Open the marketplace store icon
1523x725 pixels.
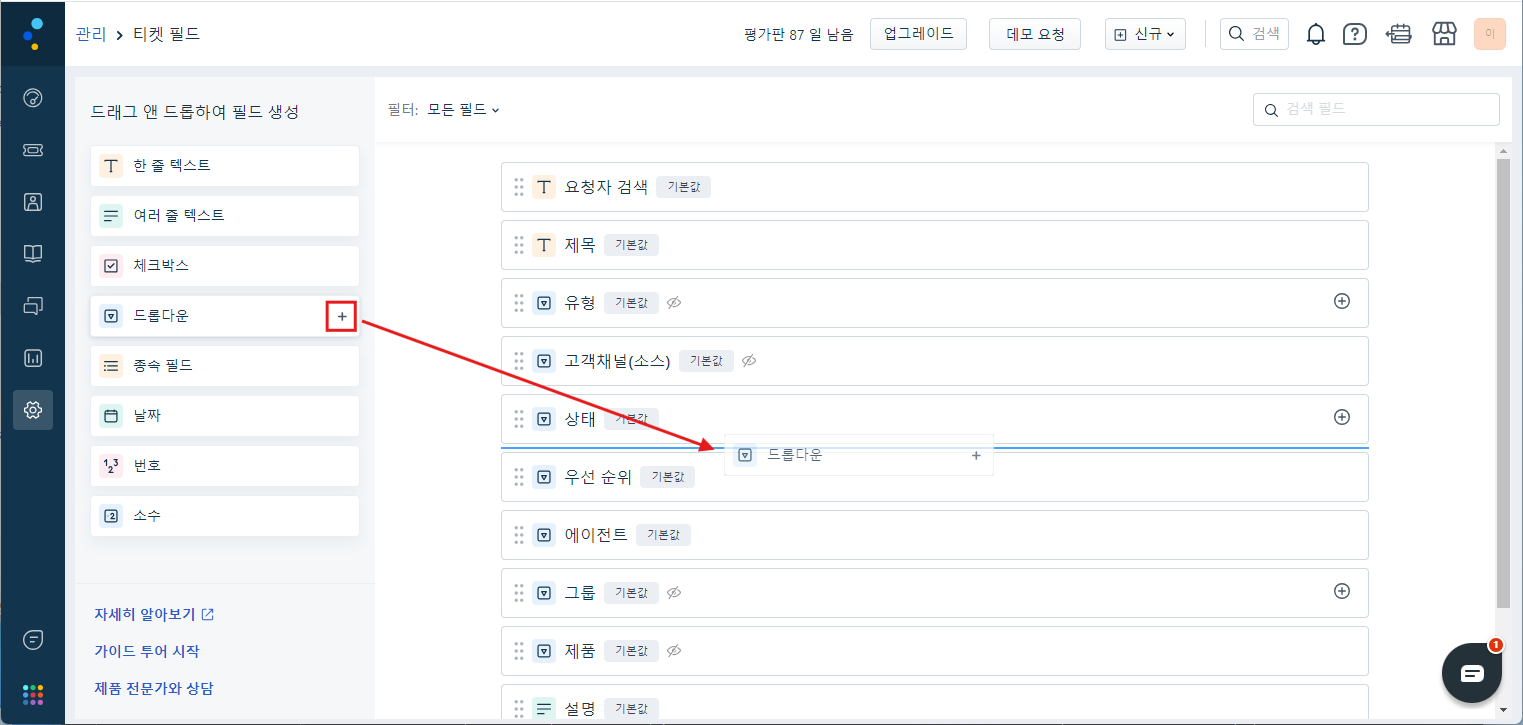pos(1444,34)
